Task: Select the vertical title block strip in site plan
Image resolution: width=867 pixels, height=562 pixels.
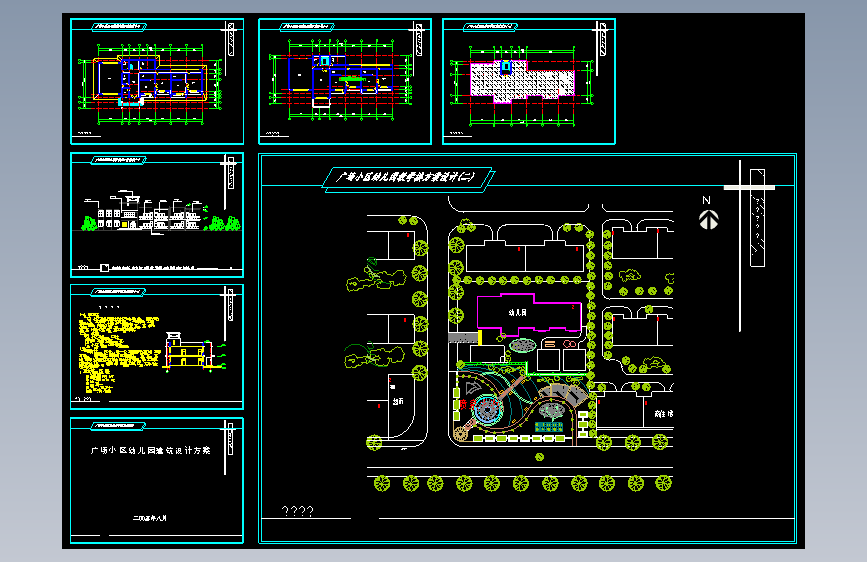Action: [x=758, y=218]
